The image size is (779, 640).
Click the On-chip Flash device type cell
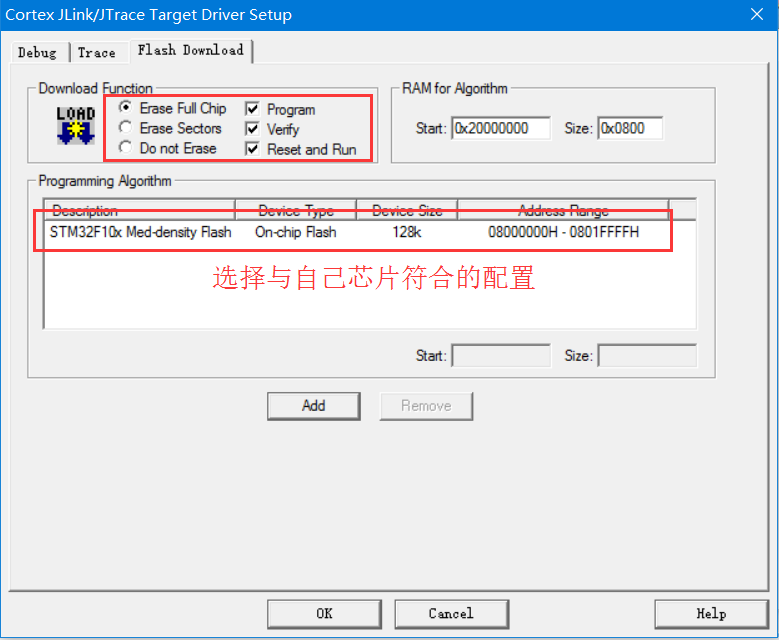pos(296,232)
